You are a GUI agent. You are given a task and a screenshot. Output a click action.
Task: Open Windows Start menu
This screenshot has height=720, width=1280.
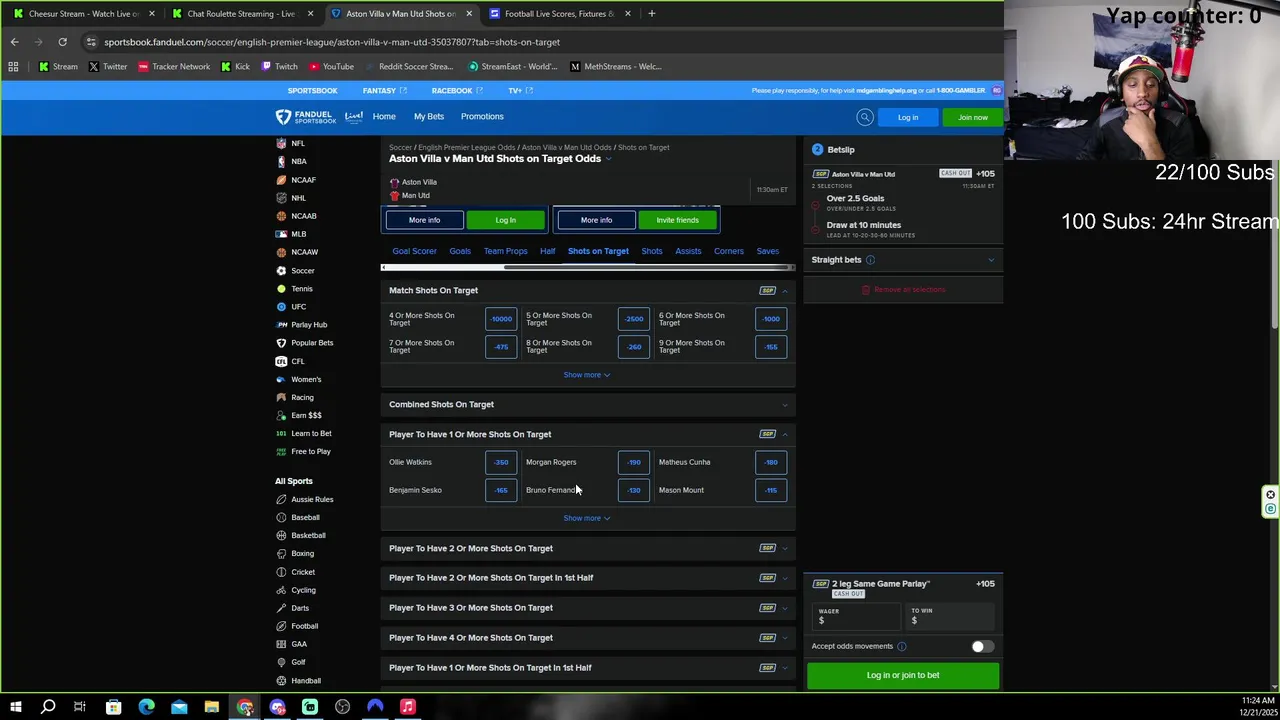coord(16,707)
